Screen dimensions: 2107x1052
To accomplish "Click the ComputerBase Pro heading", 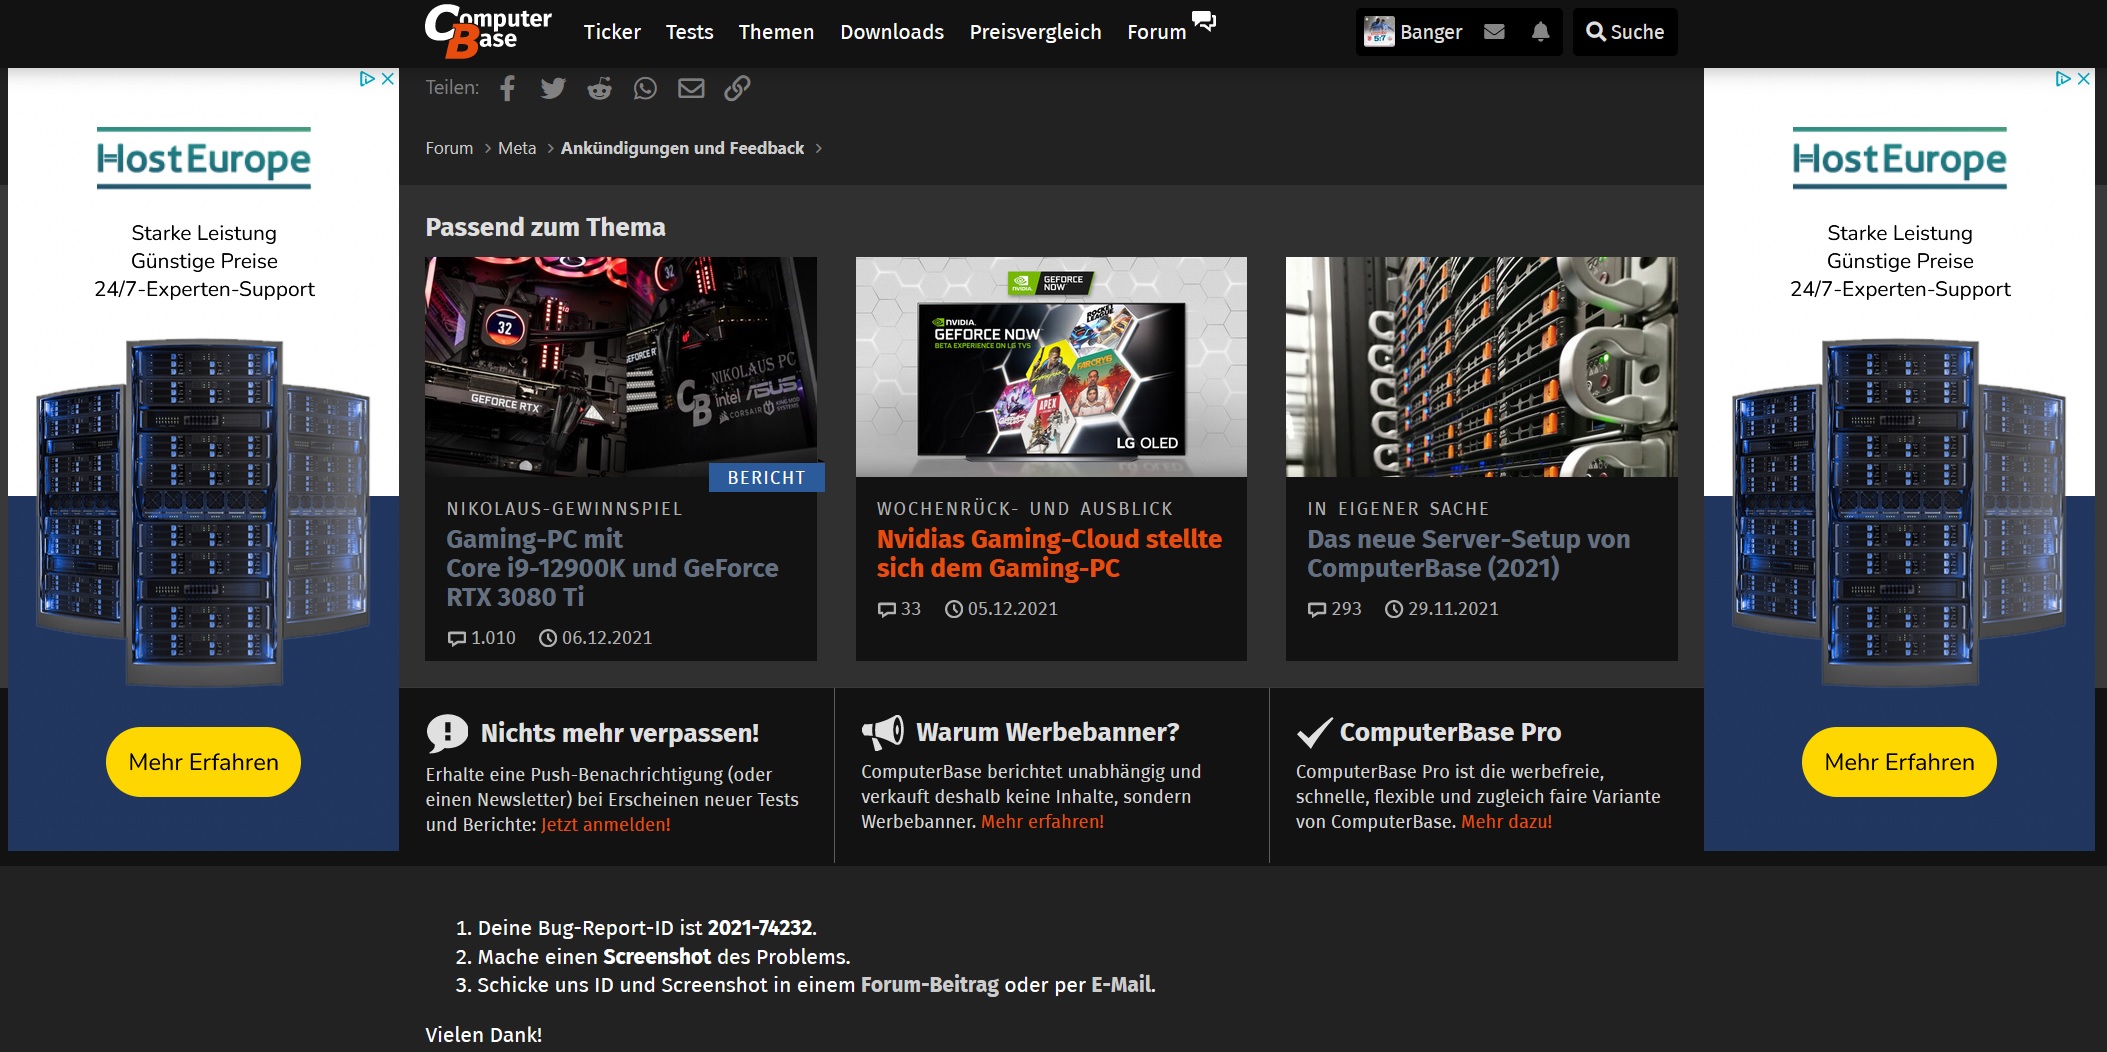I will 1450,732.
